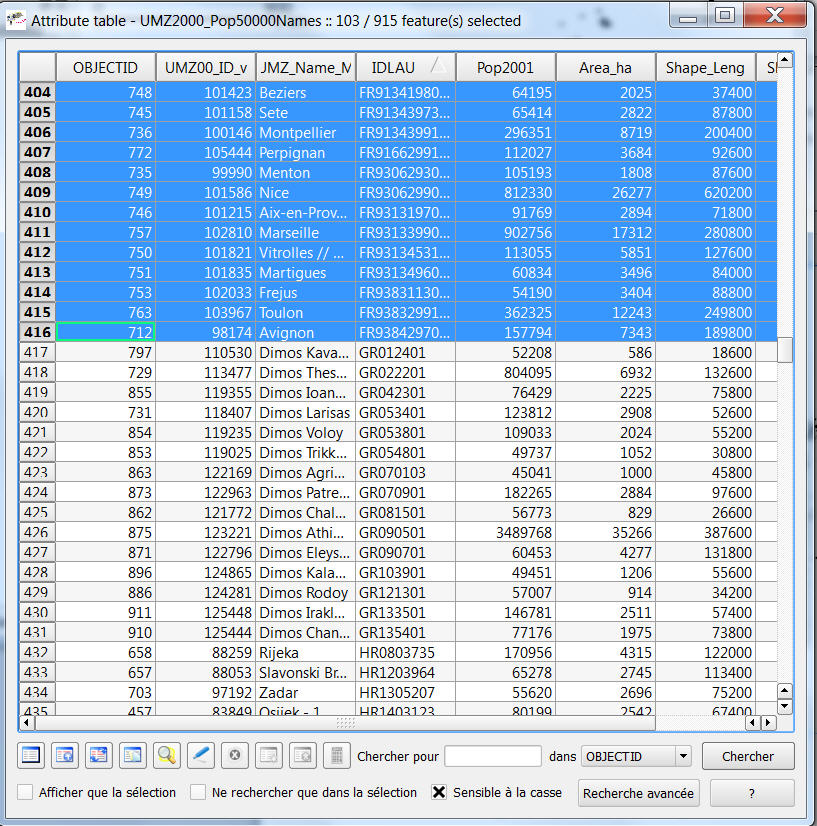The height and width of the screenshot is (826, 817).
Task: Click the Invert selection icon
Action: [x=99, y=756]
